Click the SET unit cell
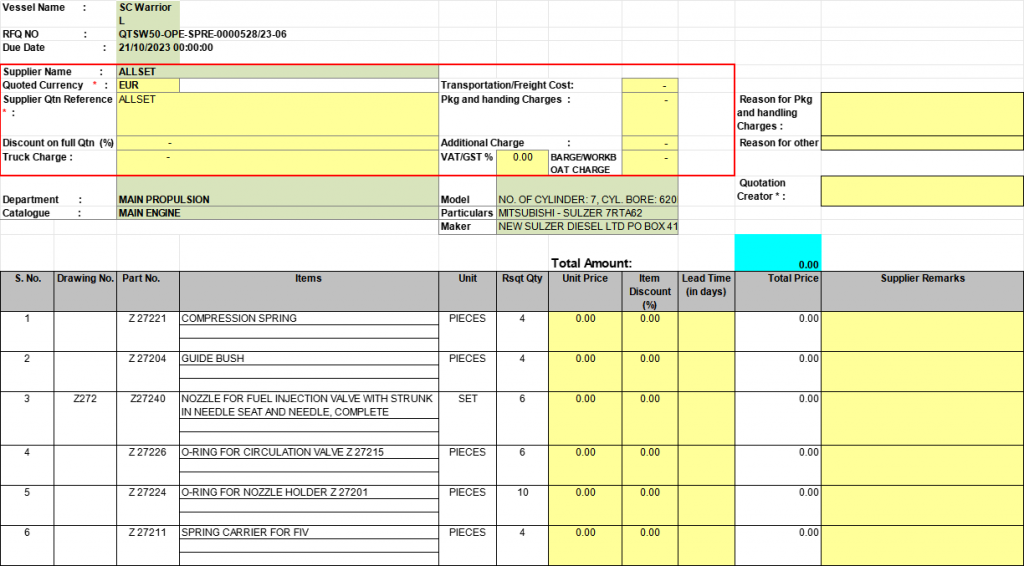This screenshot has height=566, width=1024. (x=468, y=419)
